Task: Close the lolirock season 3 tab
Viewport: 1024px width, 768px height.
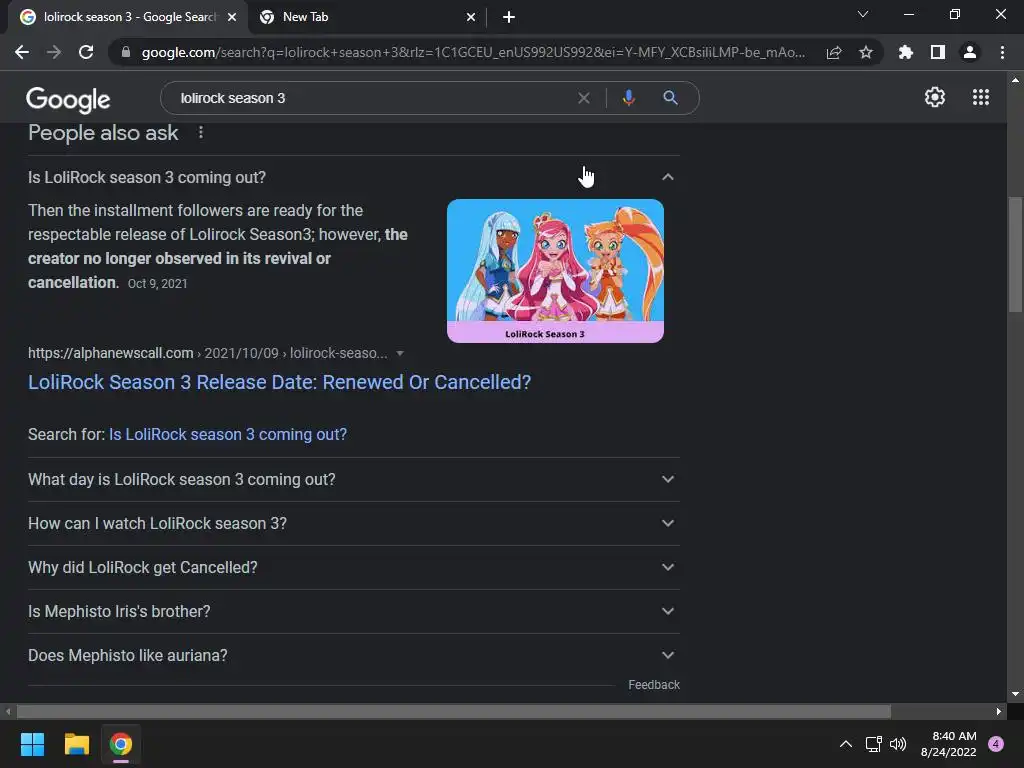Action: pos(232,17)
